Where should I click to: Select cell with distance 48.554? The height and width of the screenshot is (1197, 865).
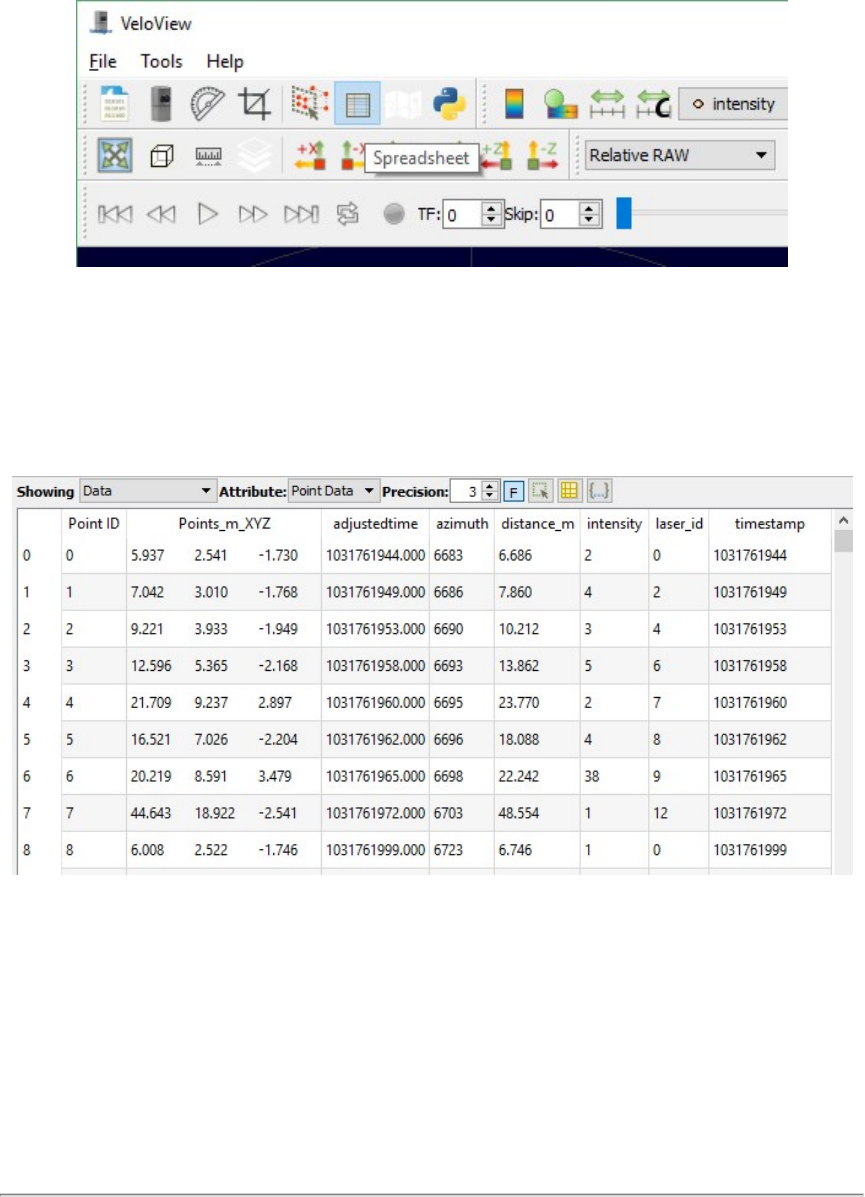[x=537, y=813]
